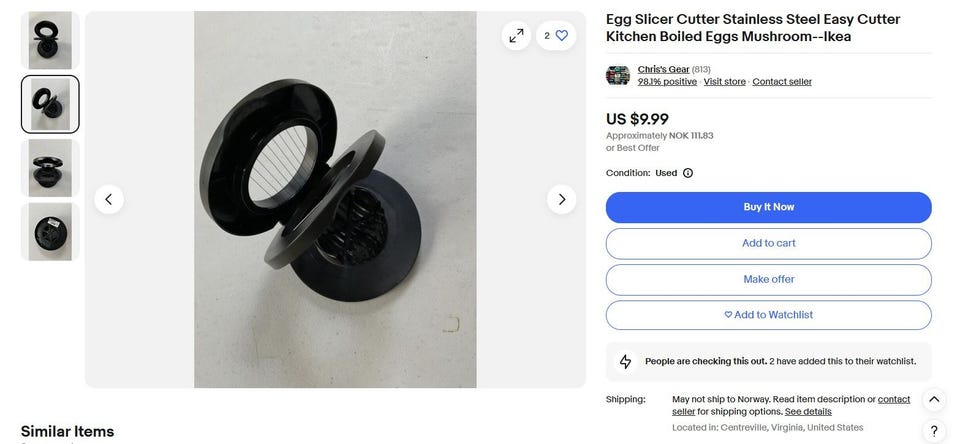Open the Chris's Gear seller link
The width and height of the screenshot is (960, 444).
coord(663,69)
